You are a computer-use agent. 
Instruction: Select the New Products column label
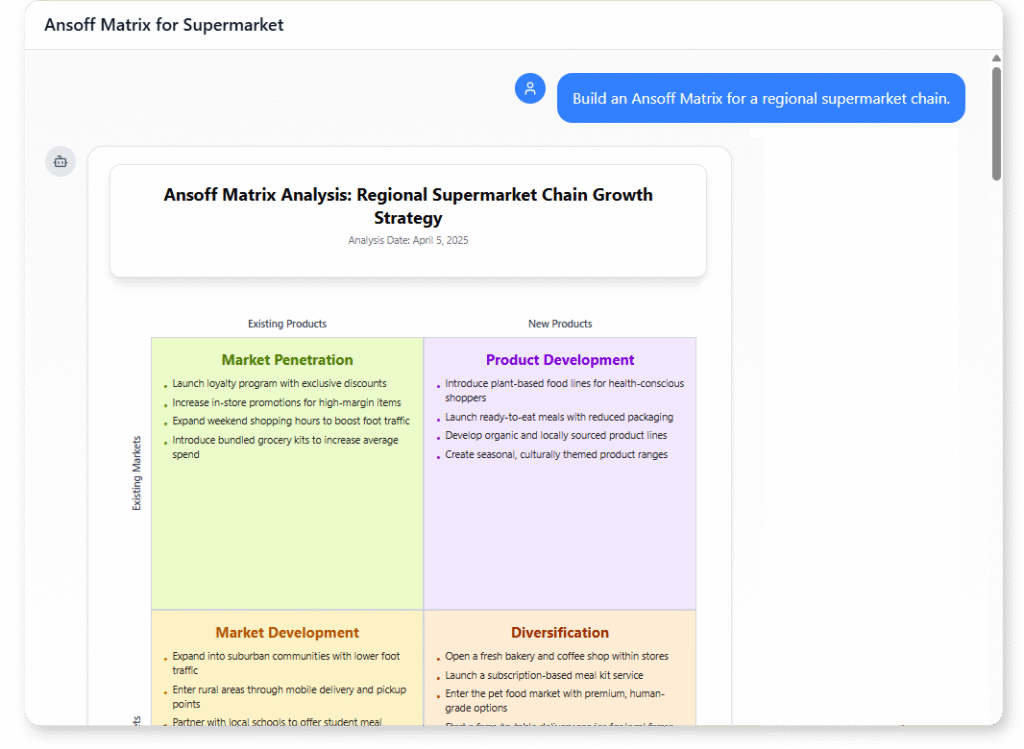click(x=560, y=323)
